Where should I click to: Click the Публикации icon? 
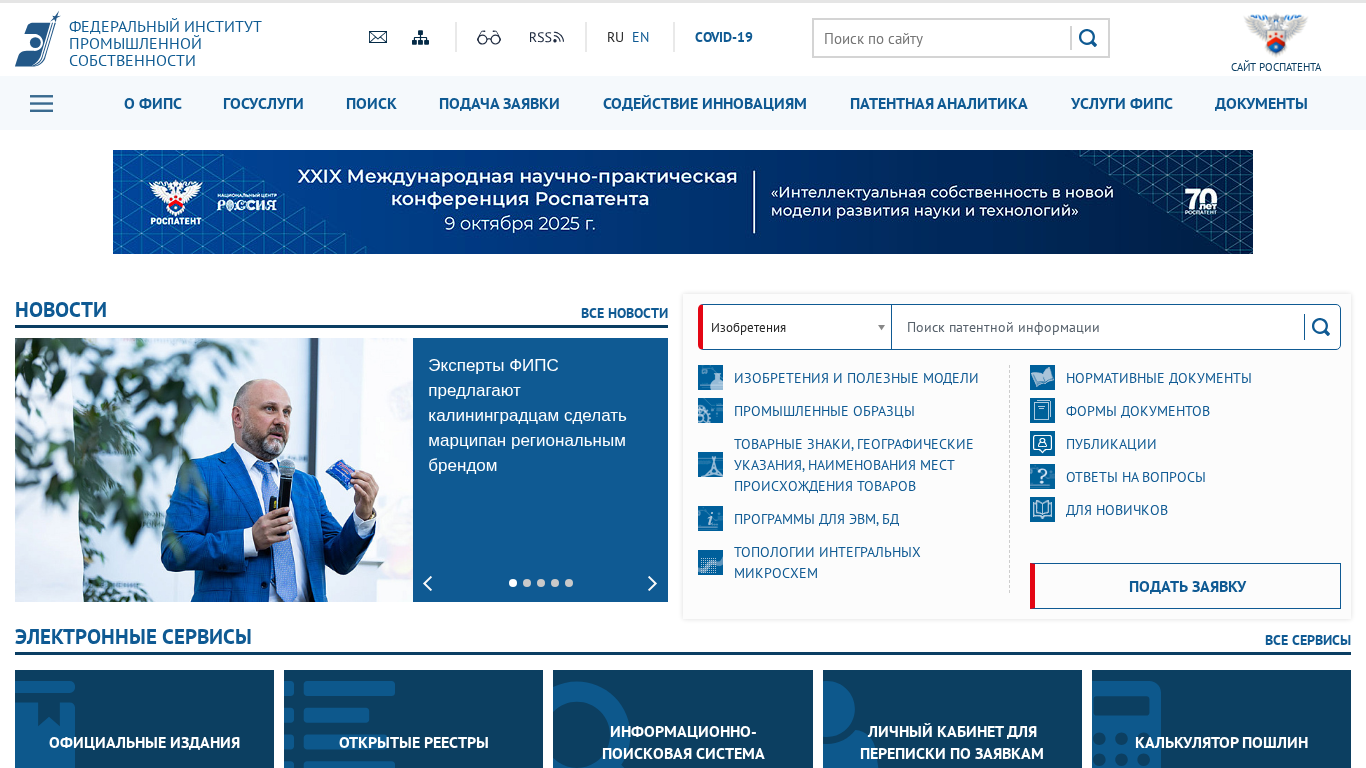point(1042,444)
